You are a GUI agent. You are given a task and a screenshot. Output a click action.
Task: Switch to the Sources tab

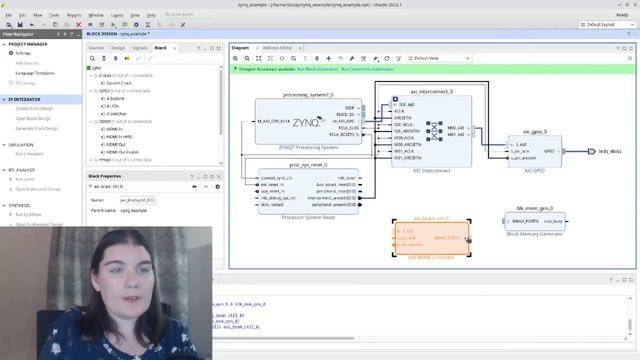point(96,48)
